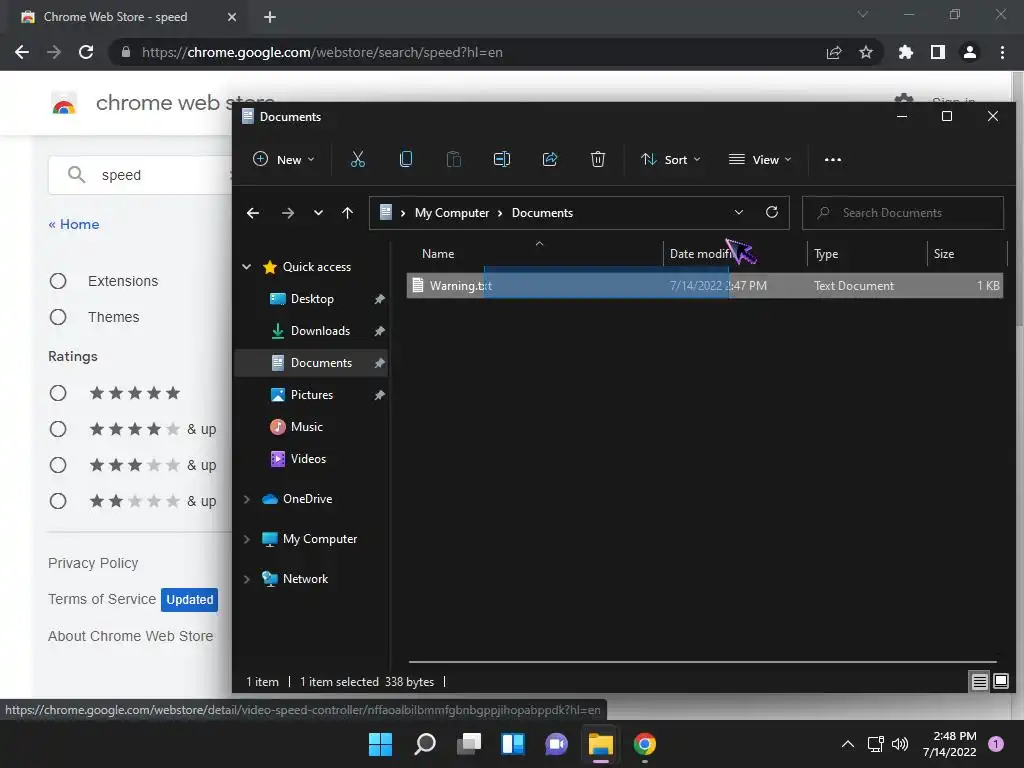Screen dimensions: 1024x768
Task: Open About Chrome Web Store link
Action: tap(131, 636)
